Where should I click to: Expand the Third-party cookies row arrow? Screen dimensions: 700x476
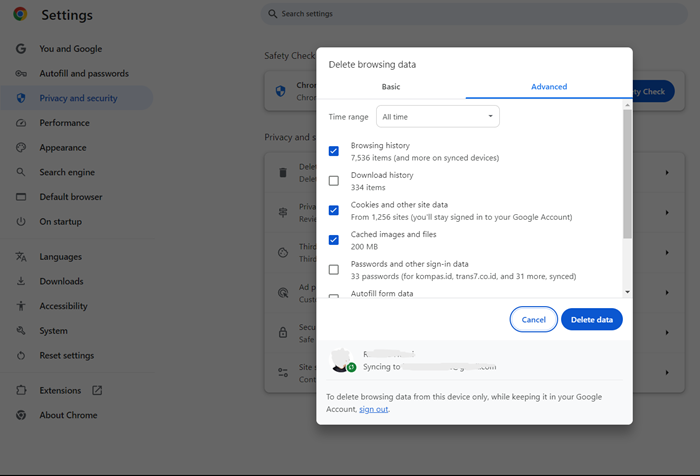tap(667, 252)
